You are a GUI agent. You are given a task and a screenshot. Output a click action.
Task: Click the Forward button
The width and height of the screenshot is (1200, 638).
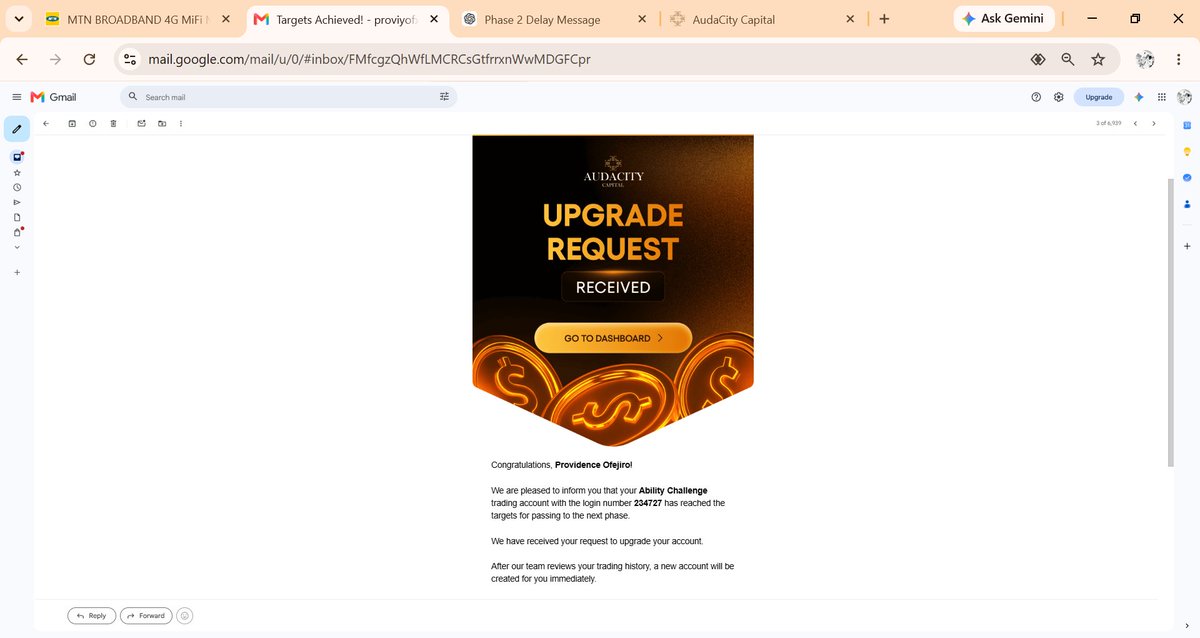(146, 616)
